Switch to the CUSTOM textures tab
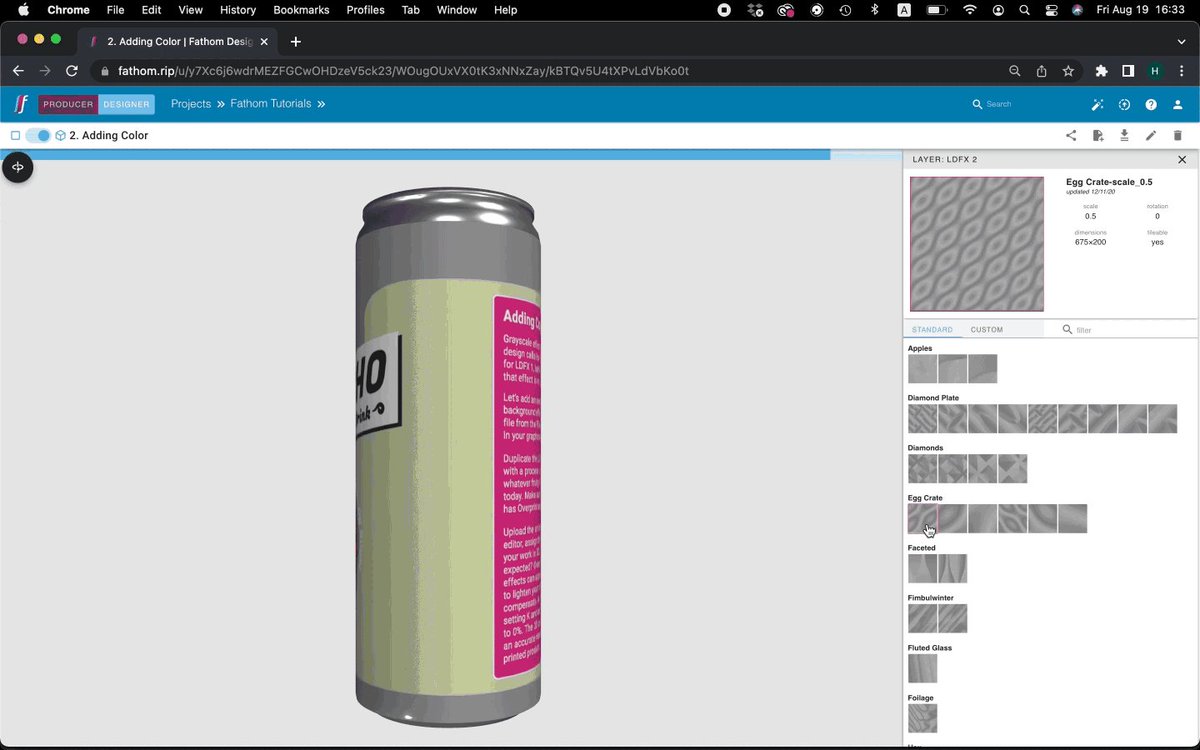Image resolution: width=1200 pixels, height=750 pixels. click(986, 329)
